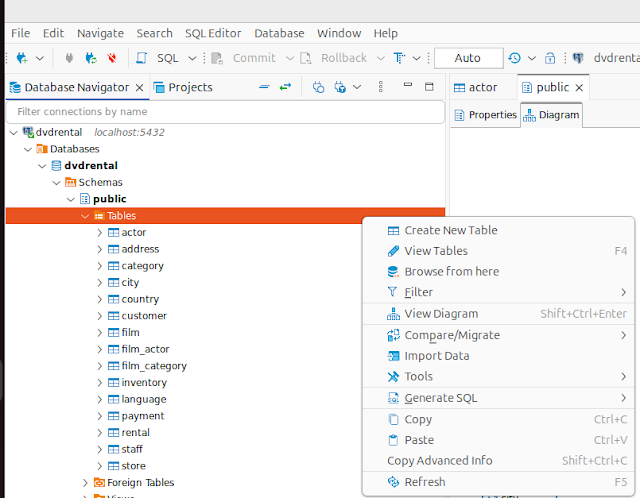640x498 pixels.
Task: Click the Commit toolbar button
Action: [x=243, y=58]
